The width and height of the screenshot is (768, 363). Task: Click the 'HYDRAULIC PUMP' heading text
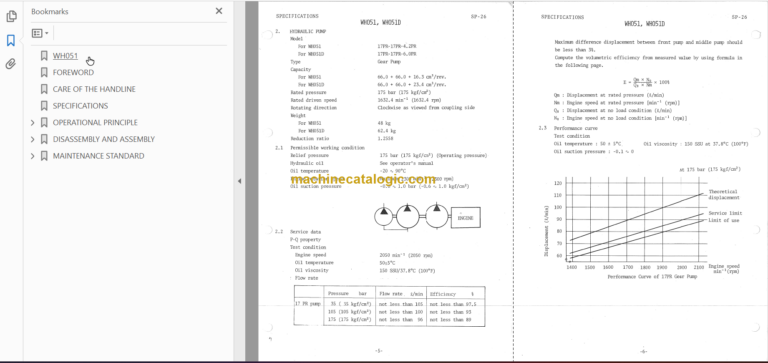point(308,31)
